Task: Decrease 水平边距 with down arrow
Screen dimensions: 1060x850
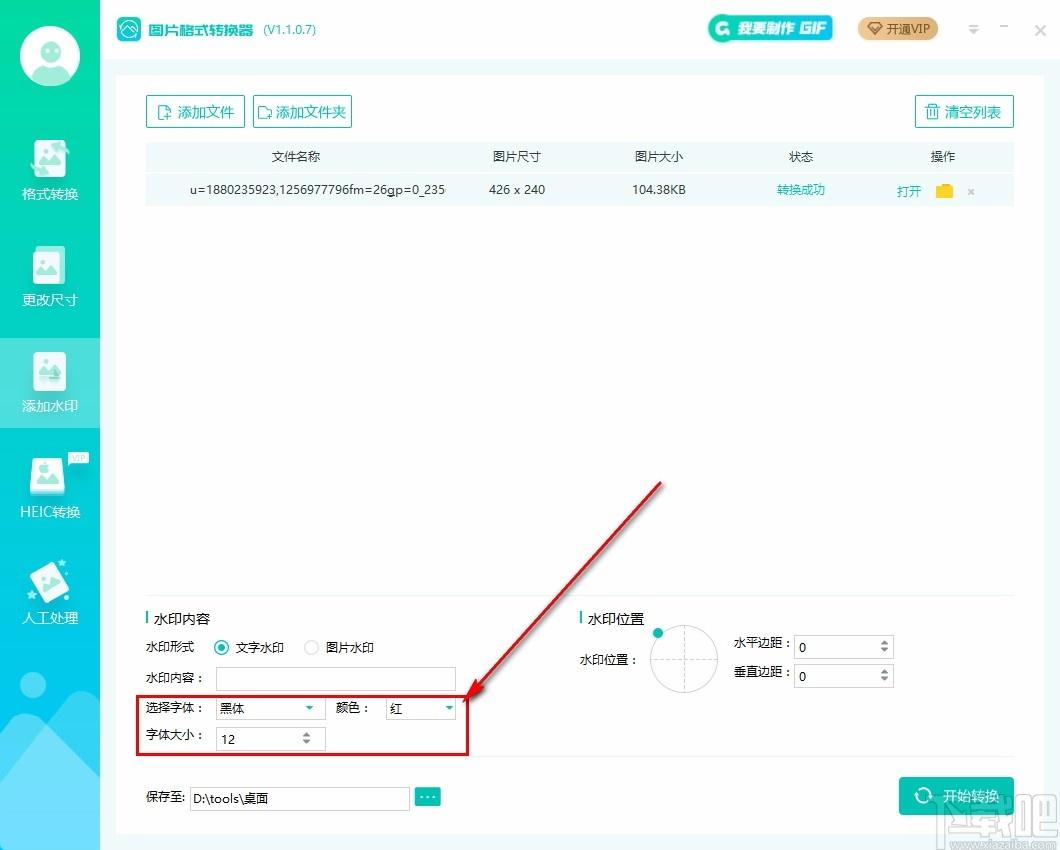Action: [884, 651]
